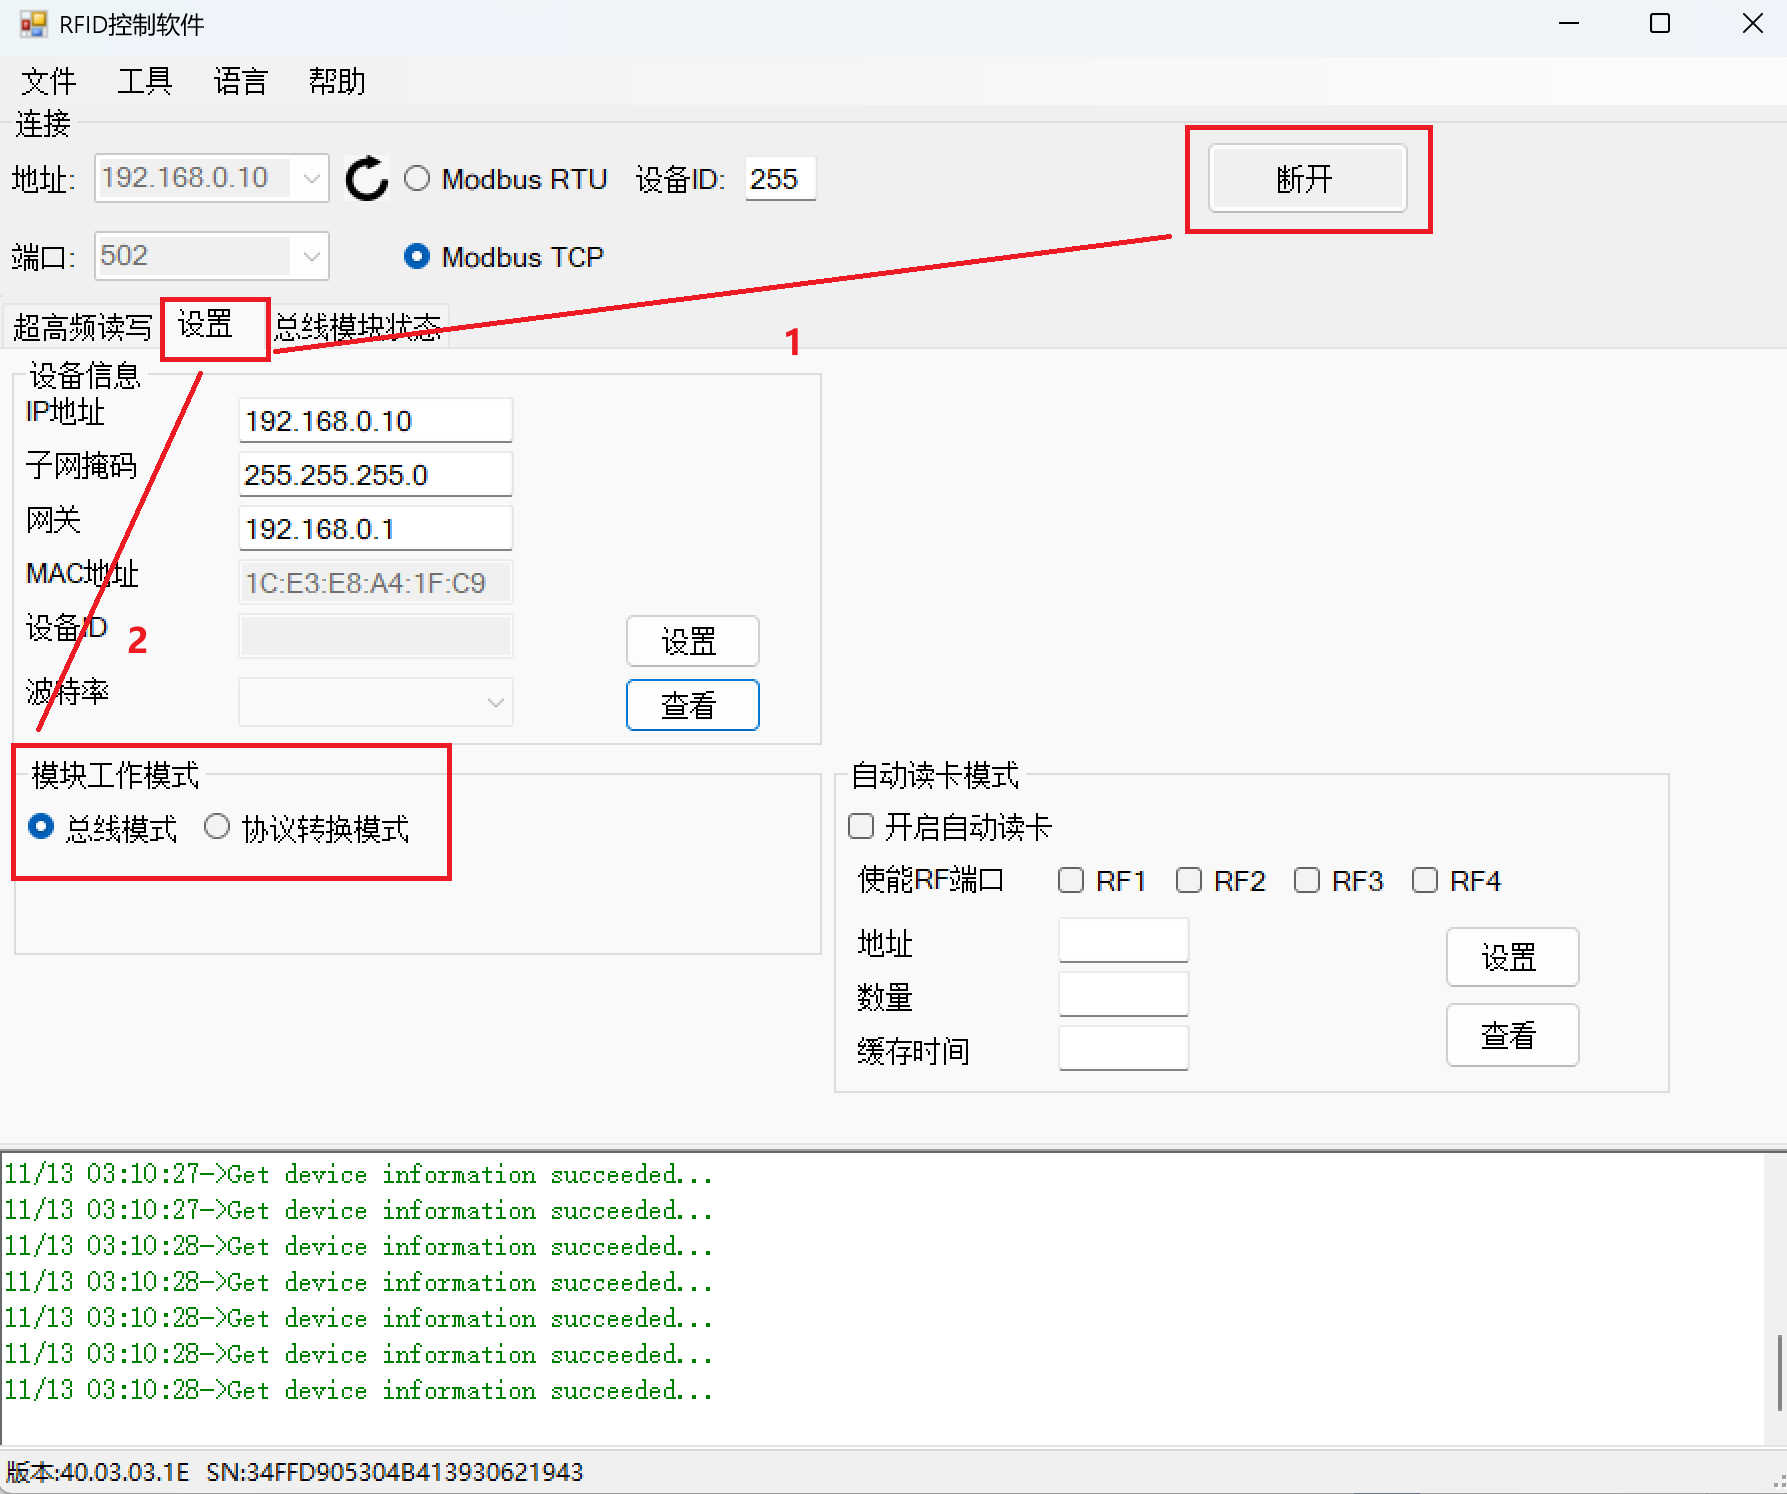Click the 数量 input field
This screenshot has width=1787, height=1494.
pyautogui.click(x=1124, y=994)
